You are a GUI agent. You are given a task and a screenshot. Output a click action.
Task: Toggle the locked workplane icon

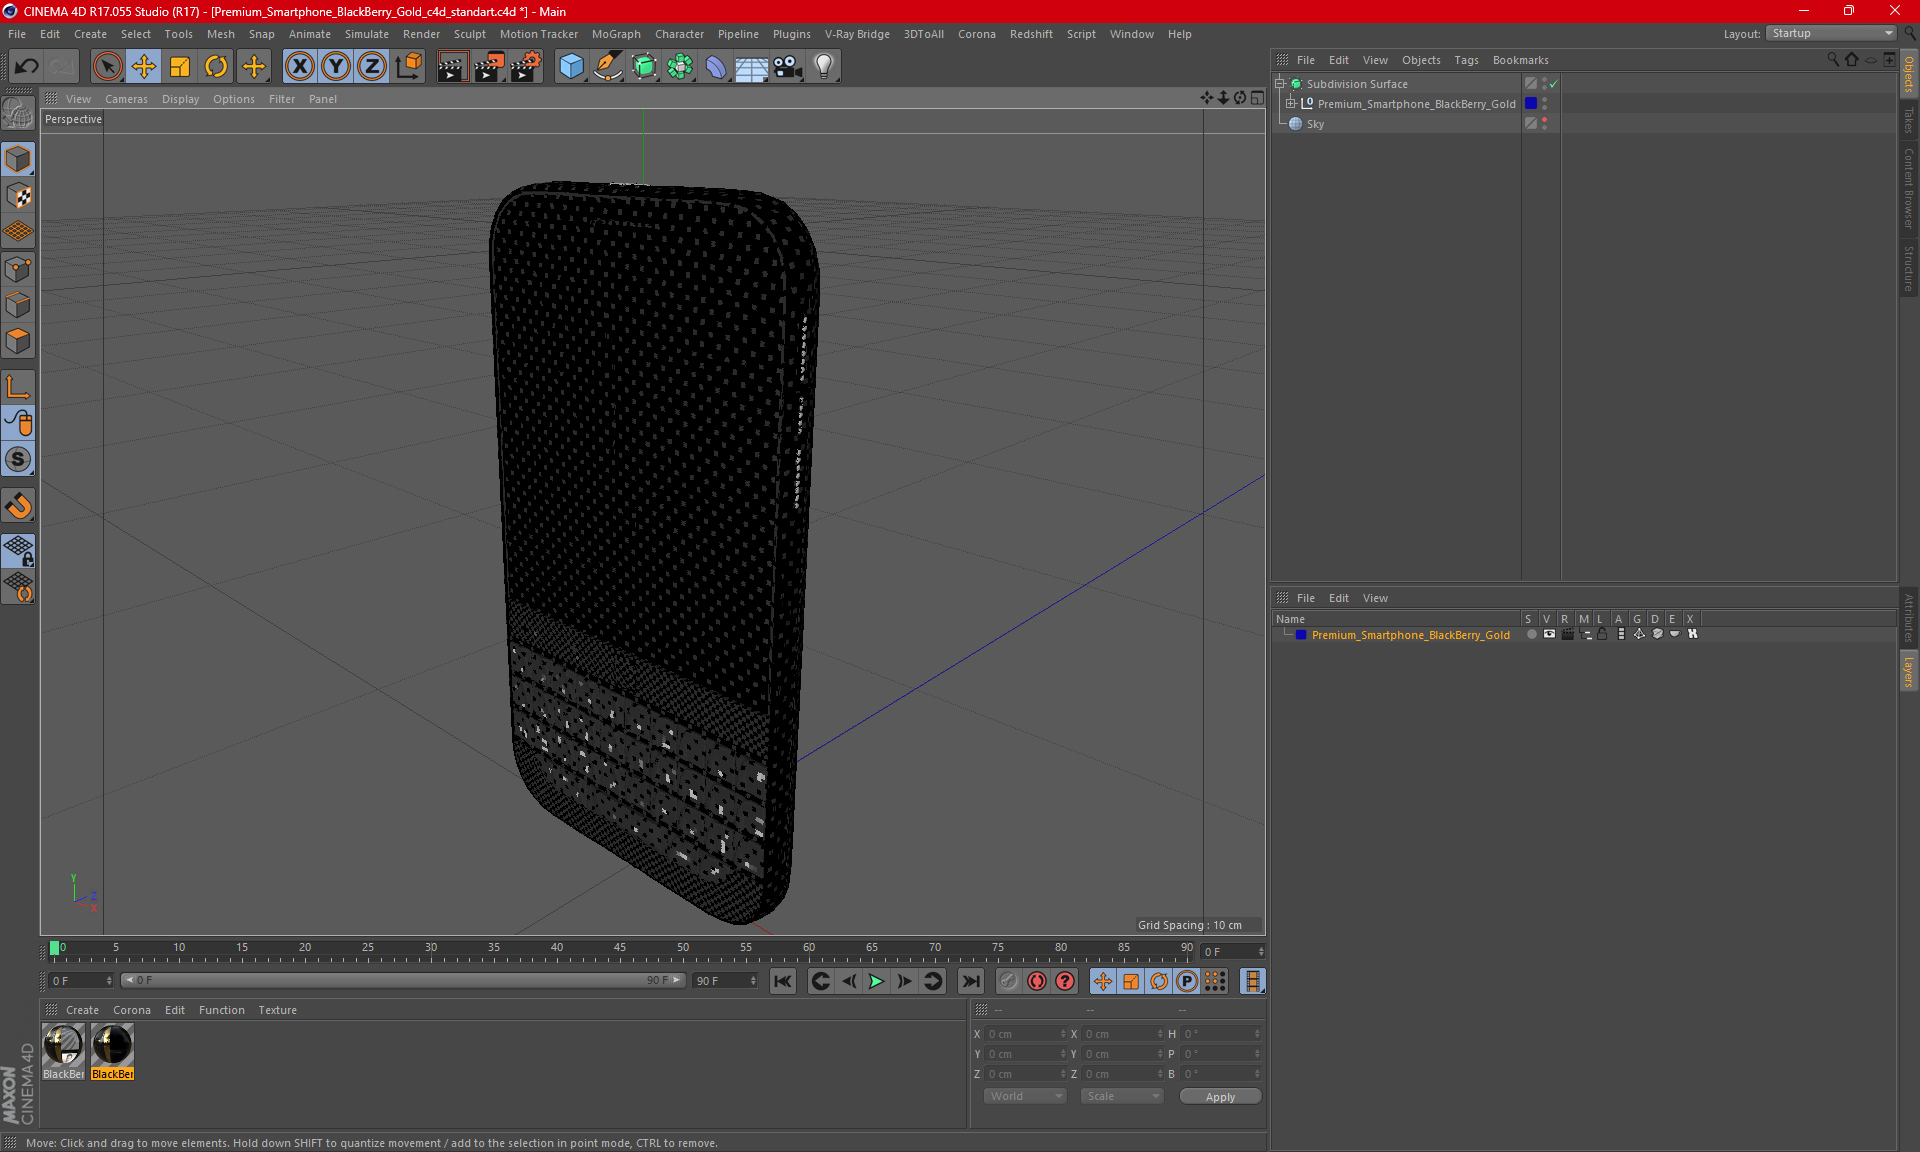18,550
